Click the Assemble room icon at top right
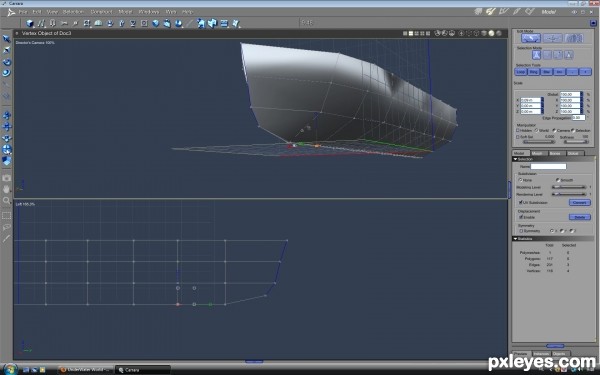 tap(478, 12)
